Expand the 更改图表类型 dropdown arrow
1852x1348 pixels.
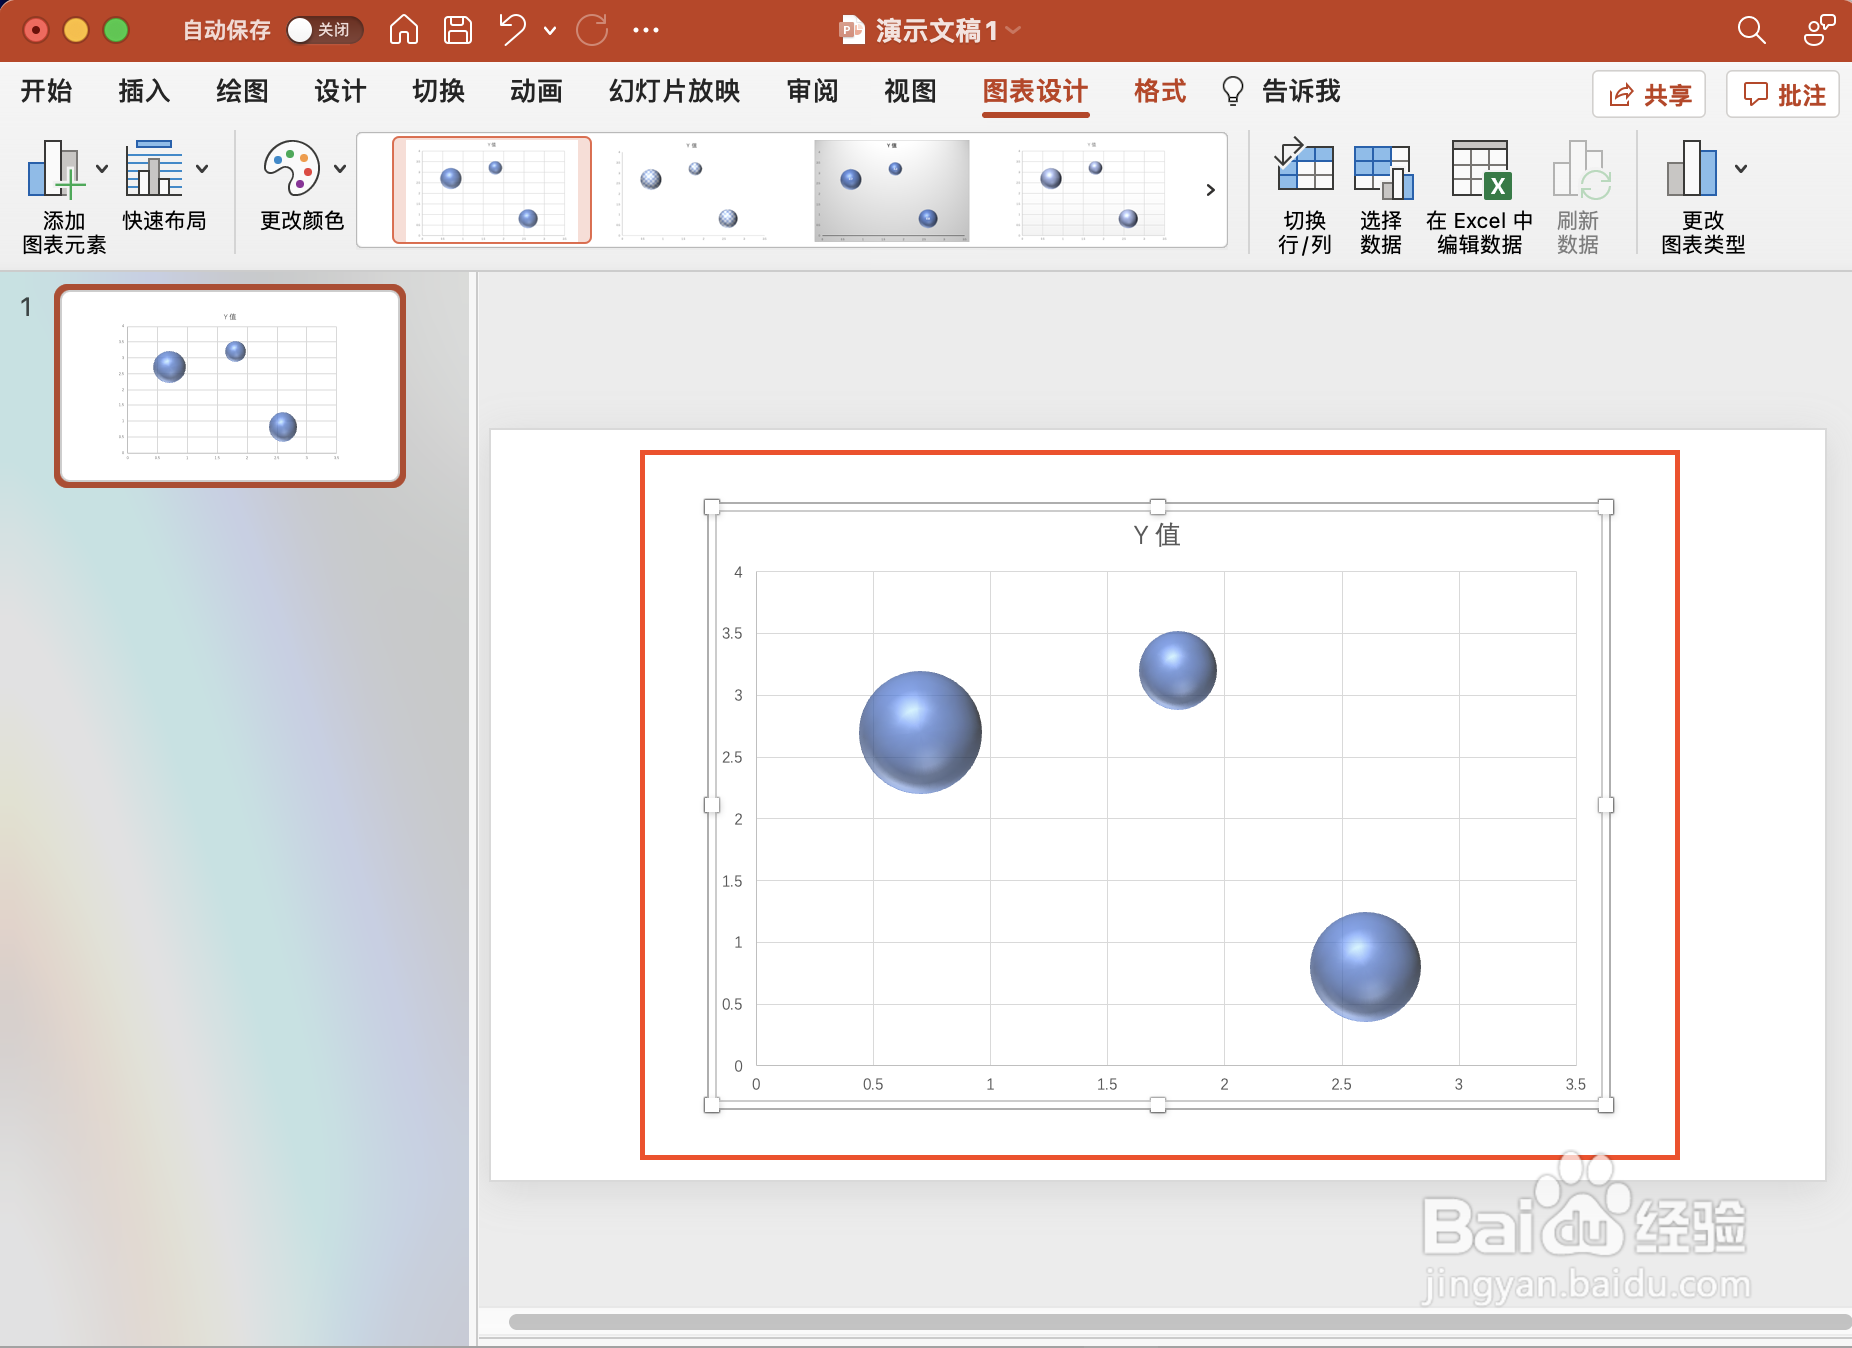[1741, 169]
